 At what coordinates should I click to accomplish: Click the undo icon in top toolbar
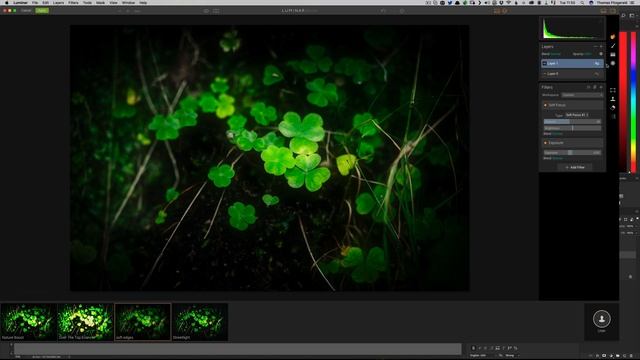click(x=383, y=11)
